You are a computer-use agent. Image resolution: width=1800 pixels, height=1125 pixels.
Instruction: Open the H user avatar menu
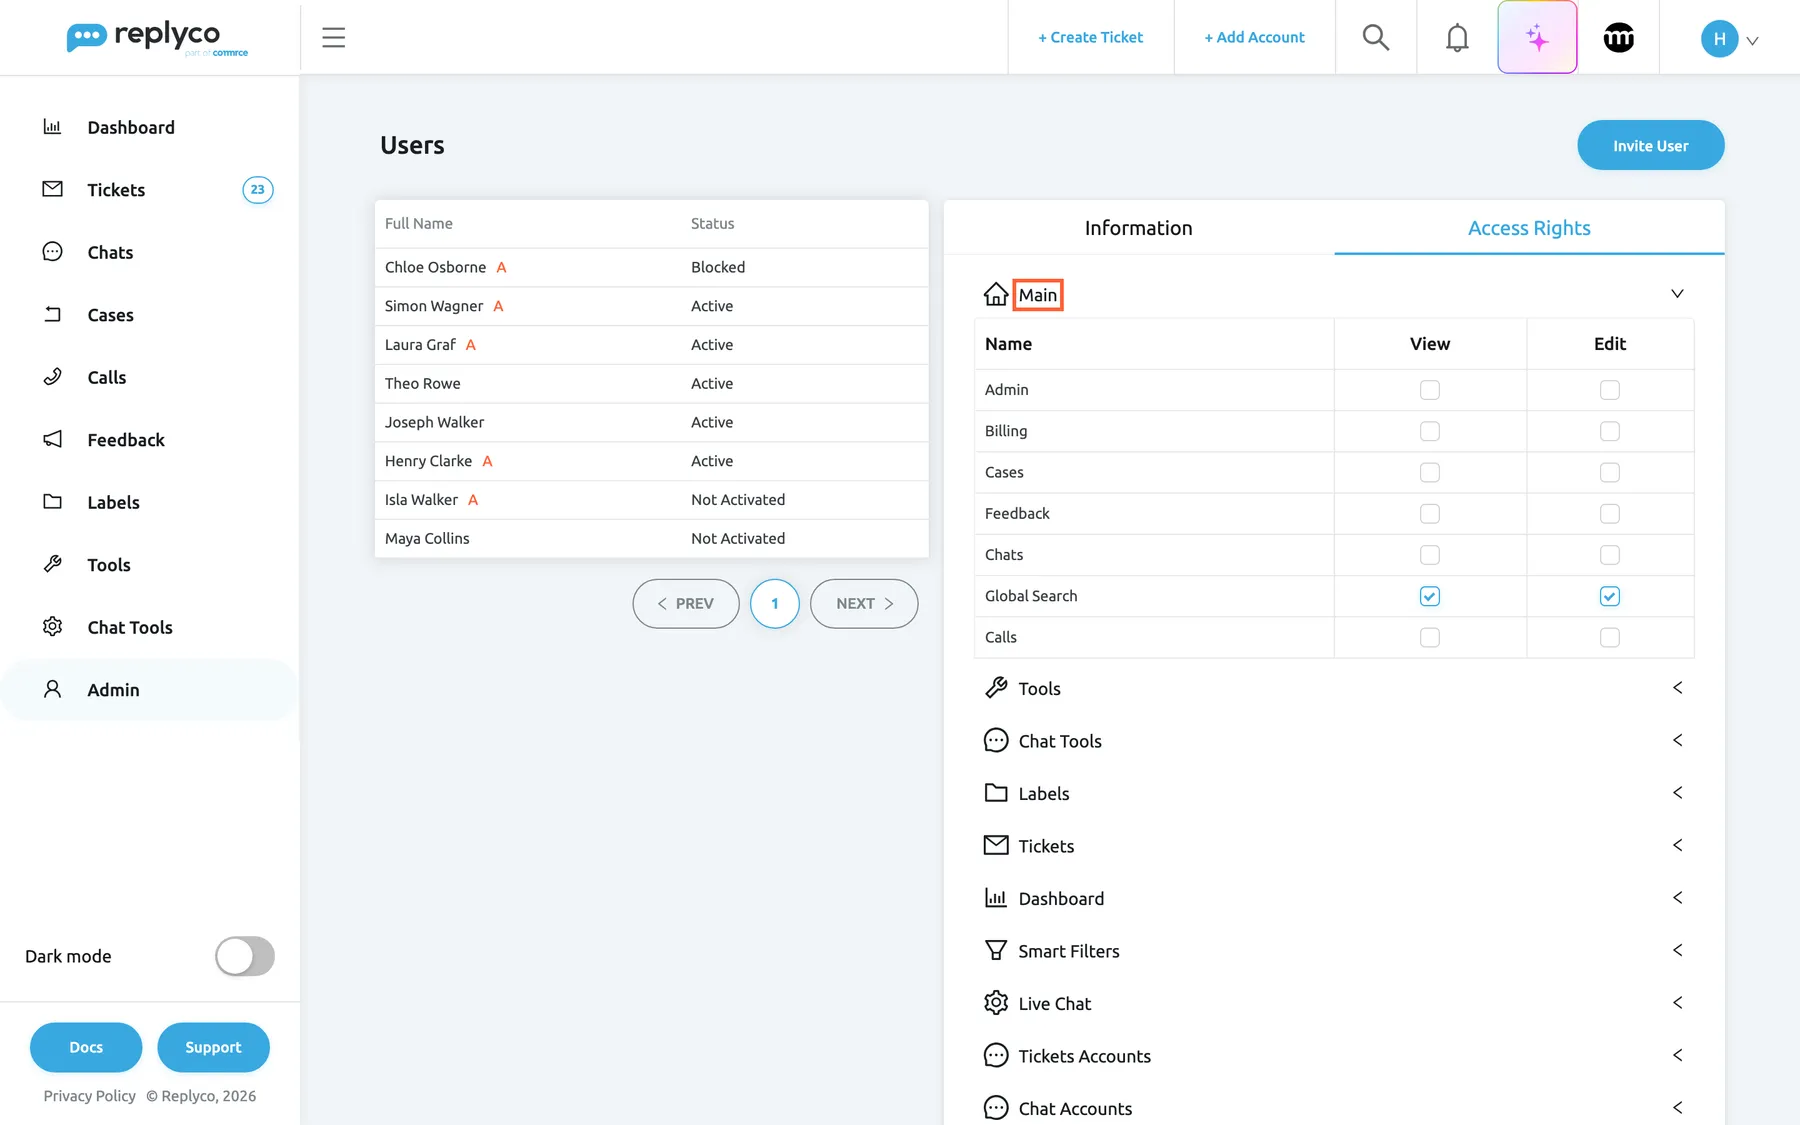point(1729,39)
